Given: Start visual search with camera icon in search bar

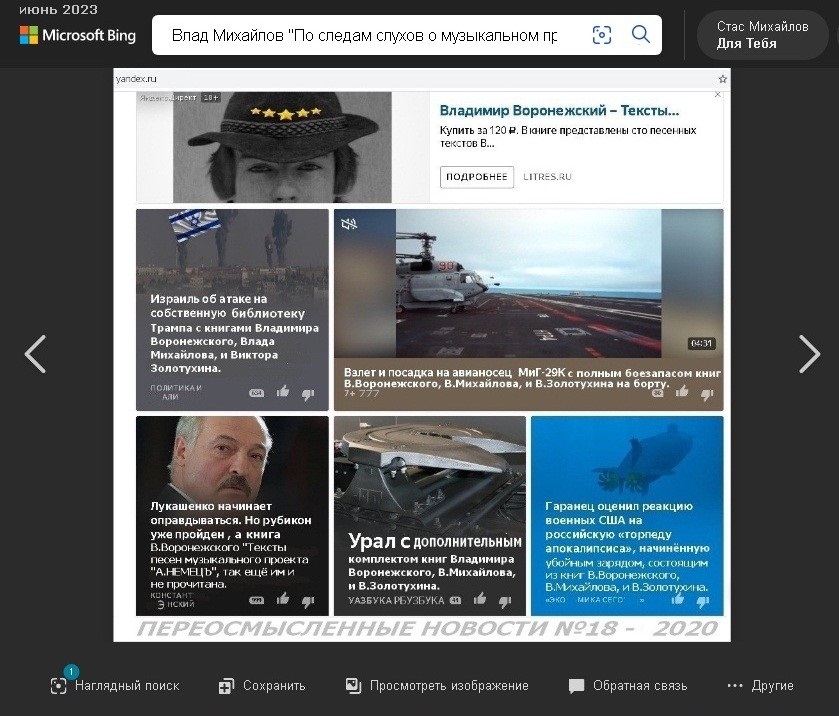Looking at the screenshot, I should (602, 35).
